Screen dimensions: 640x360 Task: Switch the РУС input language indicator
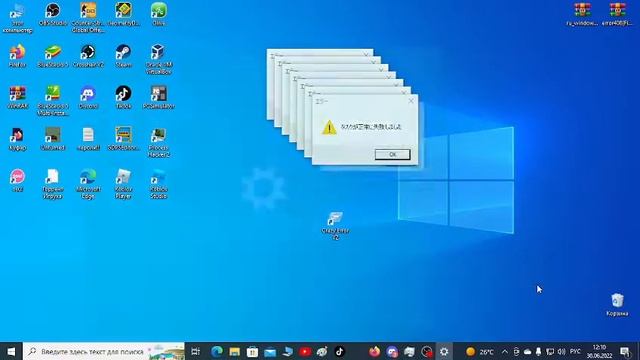click(575, 351)
